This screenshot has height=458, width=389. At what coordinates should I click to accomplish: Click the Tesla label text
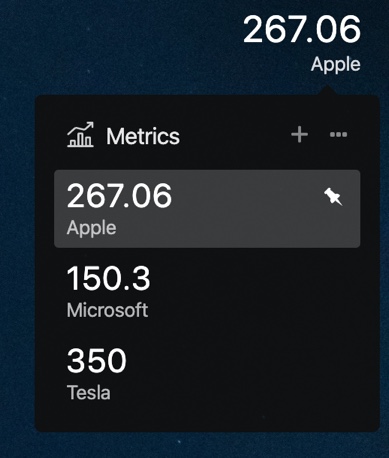89,392
